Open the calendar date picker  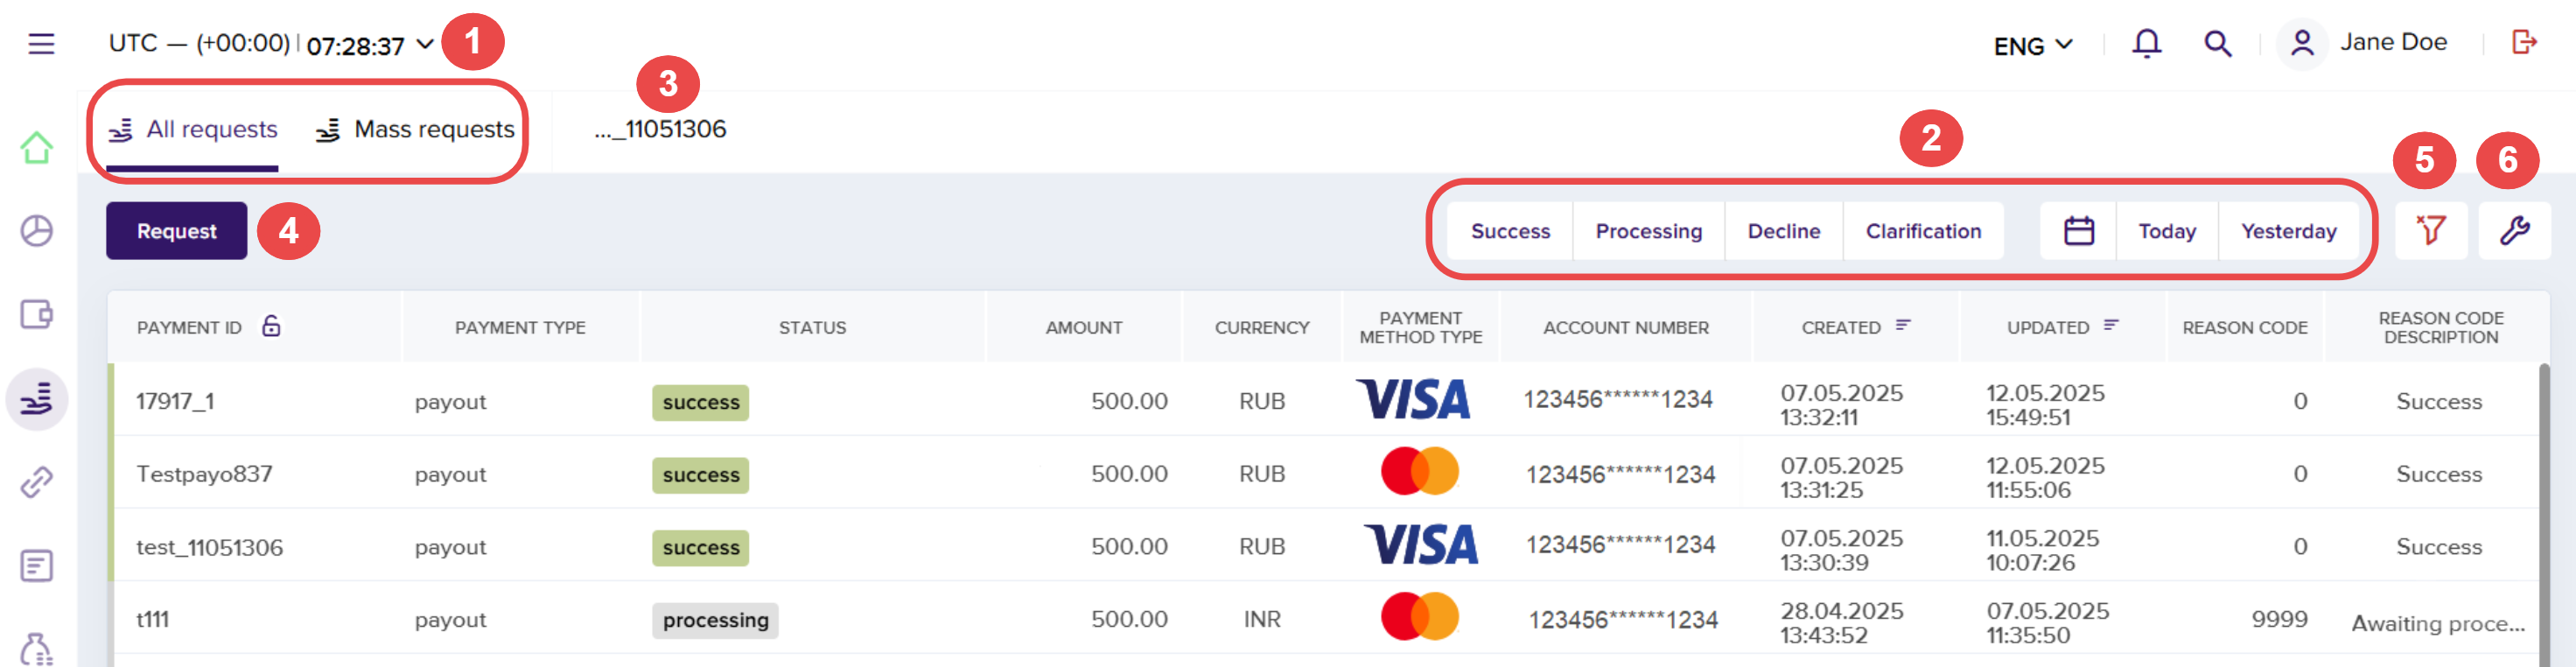pos(2078,231)
